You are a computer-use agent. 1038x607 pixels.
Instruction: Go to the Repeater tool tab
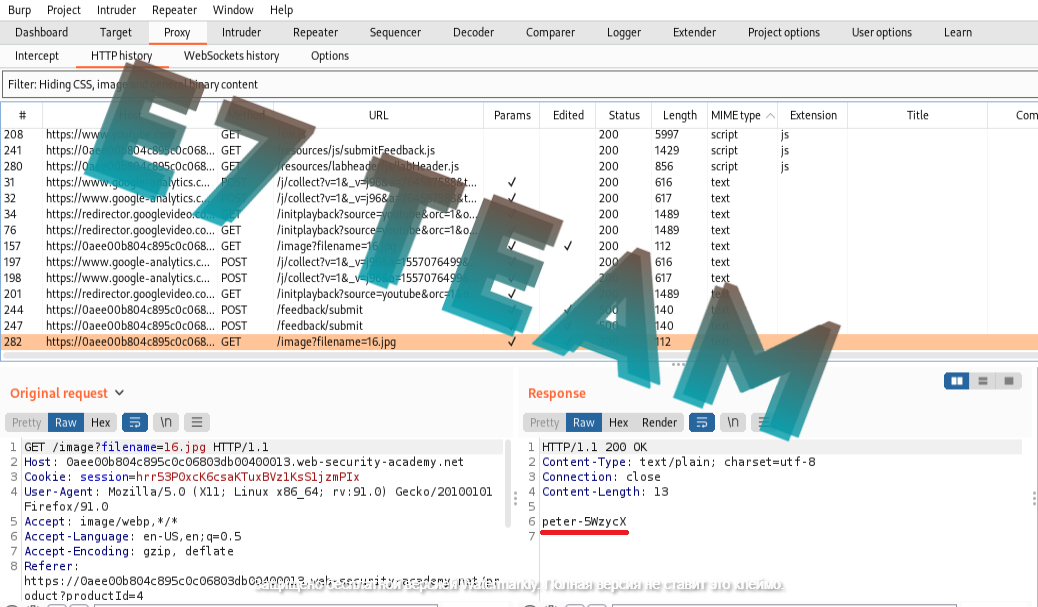(x=315, y=32)
